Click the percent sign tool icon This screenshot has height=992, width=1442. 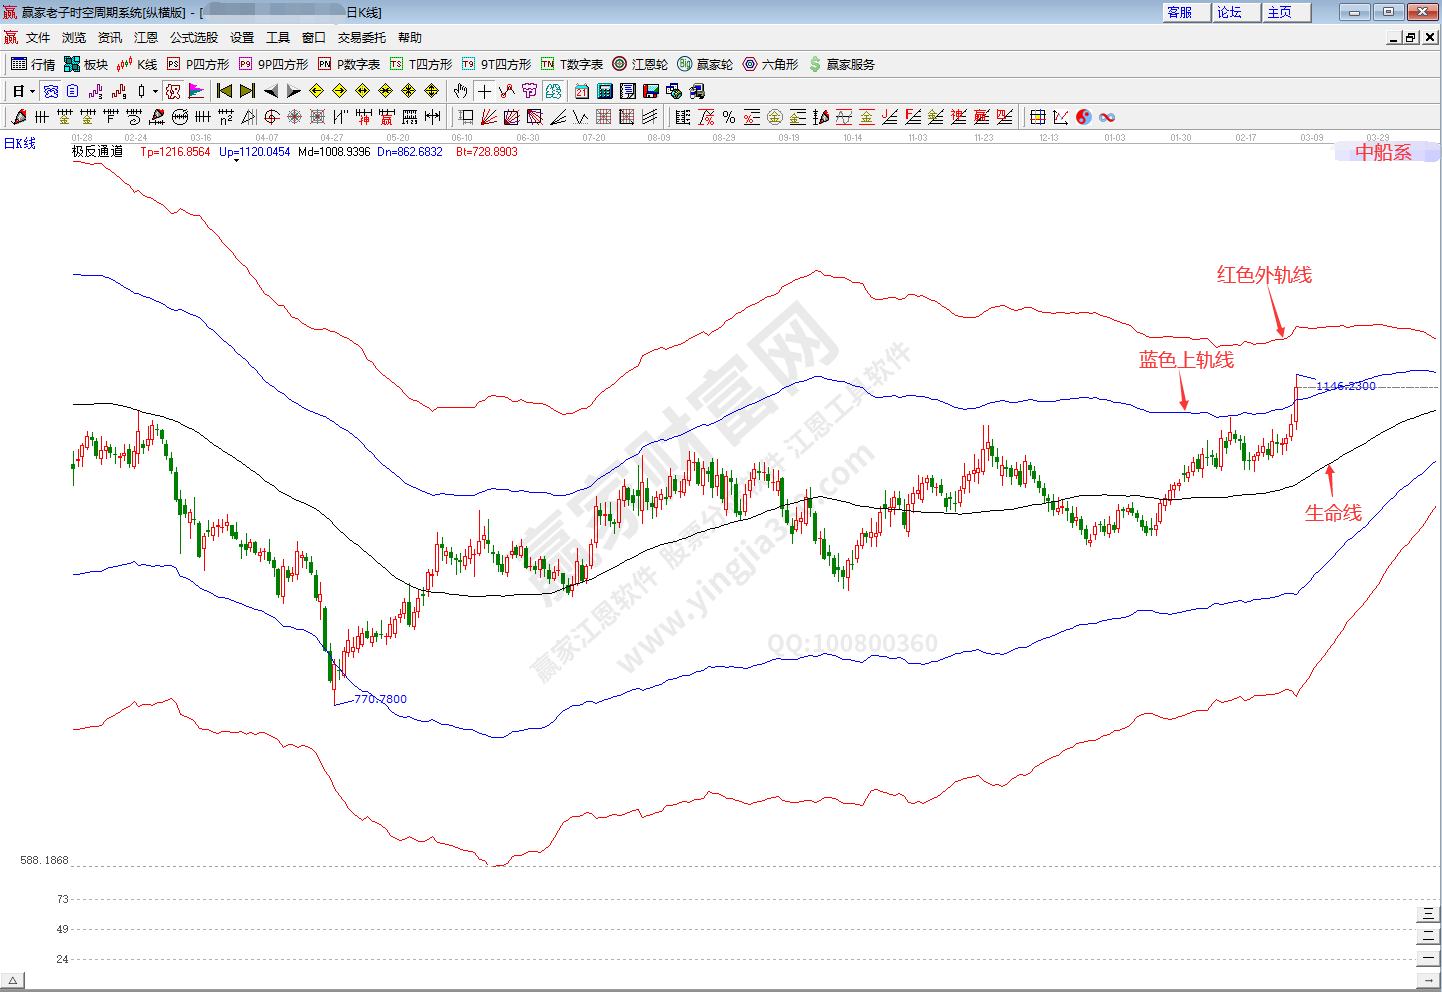[x=729, y=117]
